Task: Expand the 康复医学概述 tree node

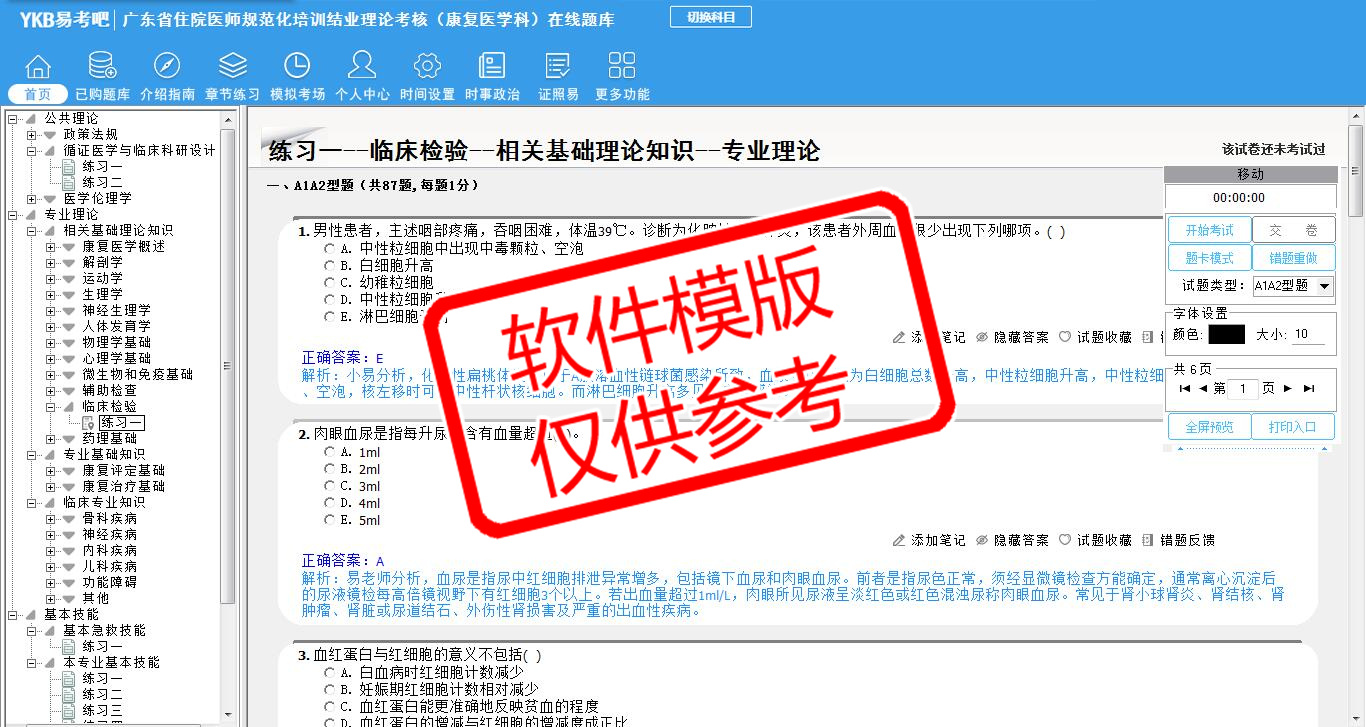Action: click(x=51, y=247)
